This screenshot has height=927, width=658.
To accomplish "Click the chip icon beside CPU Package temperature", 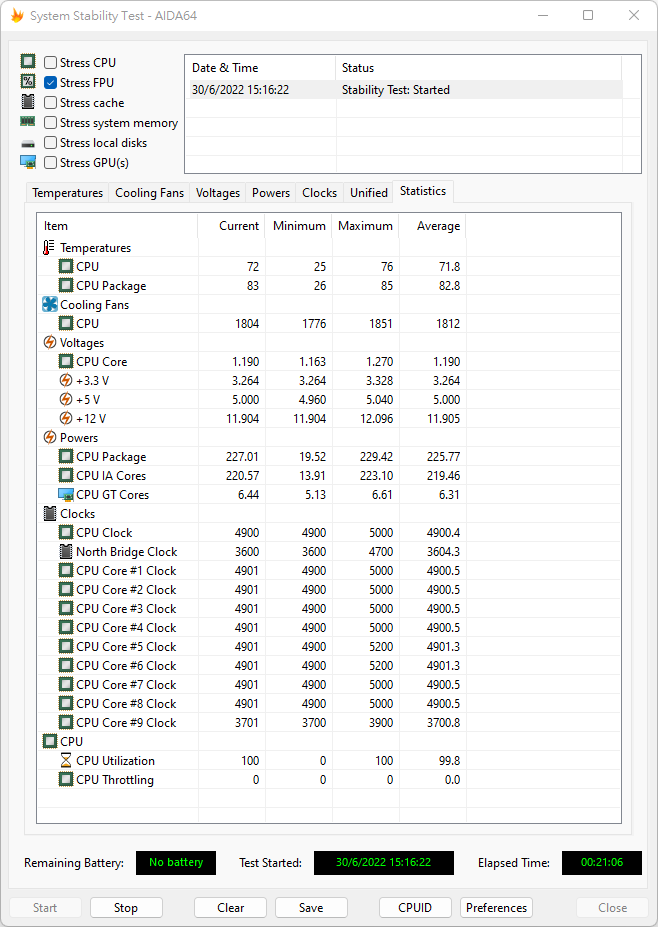I will (x=66, y=286).
